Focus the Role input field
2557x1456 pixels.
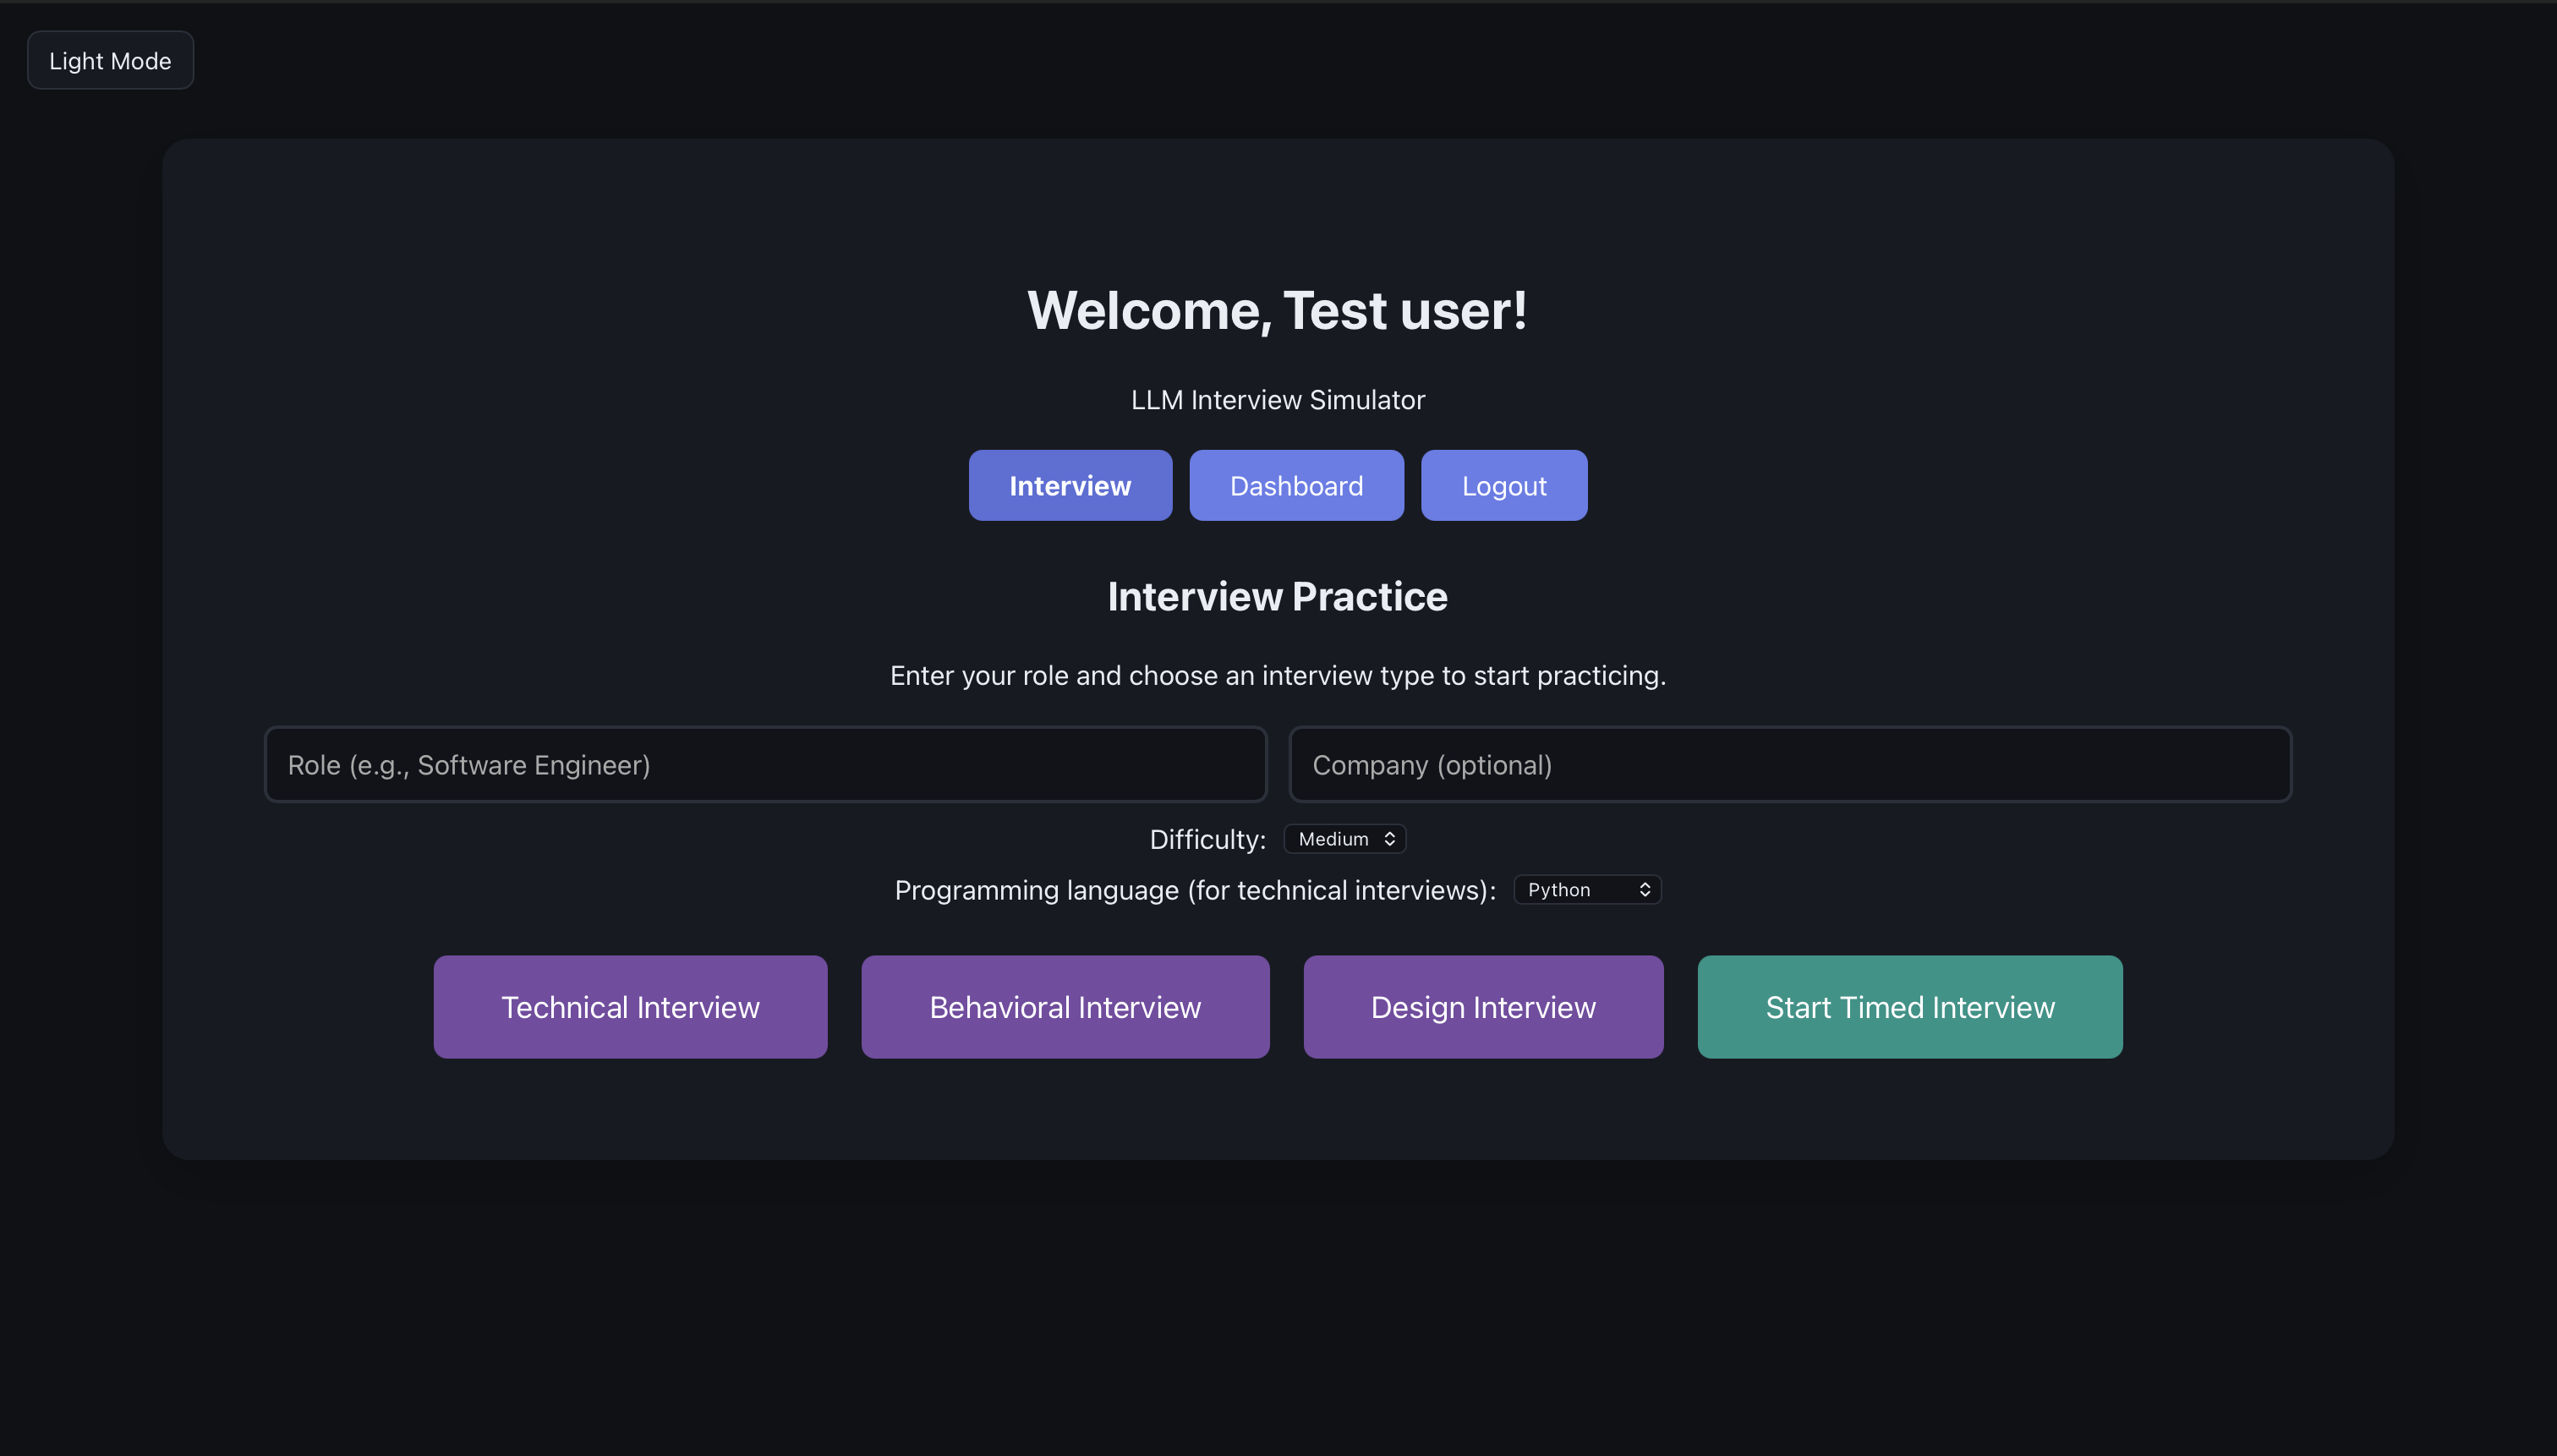click(765, 765)
